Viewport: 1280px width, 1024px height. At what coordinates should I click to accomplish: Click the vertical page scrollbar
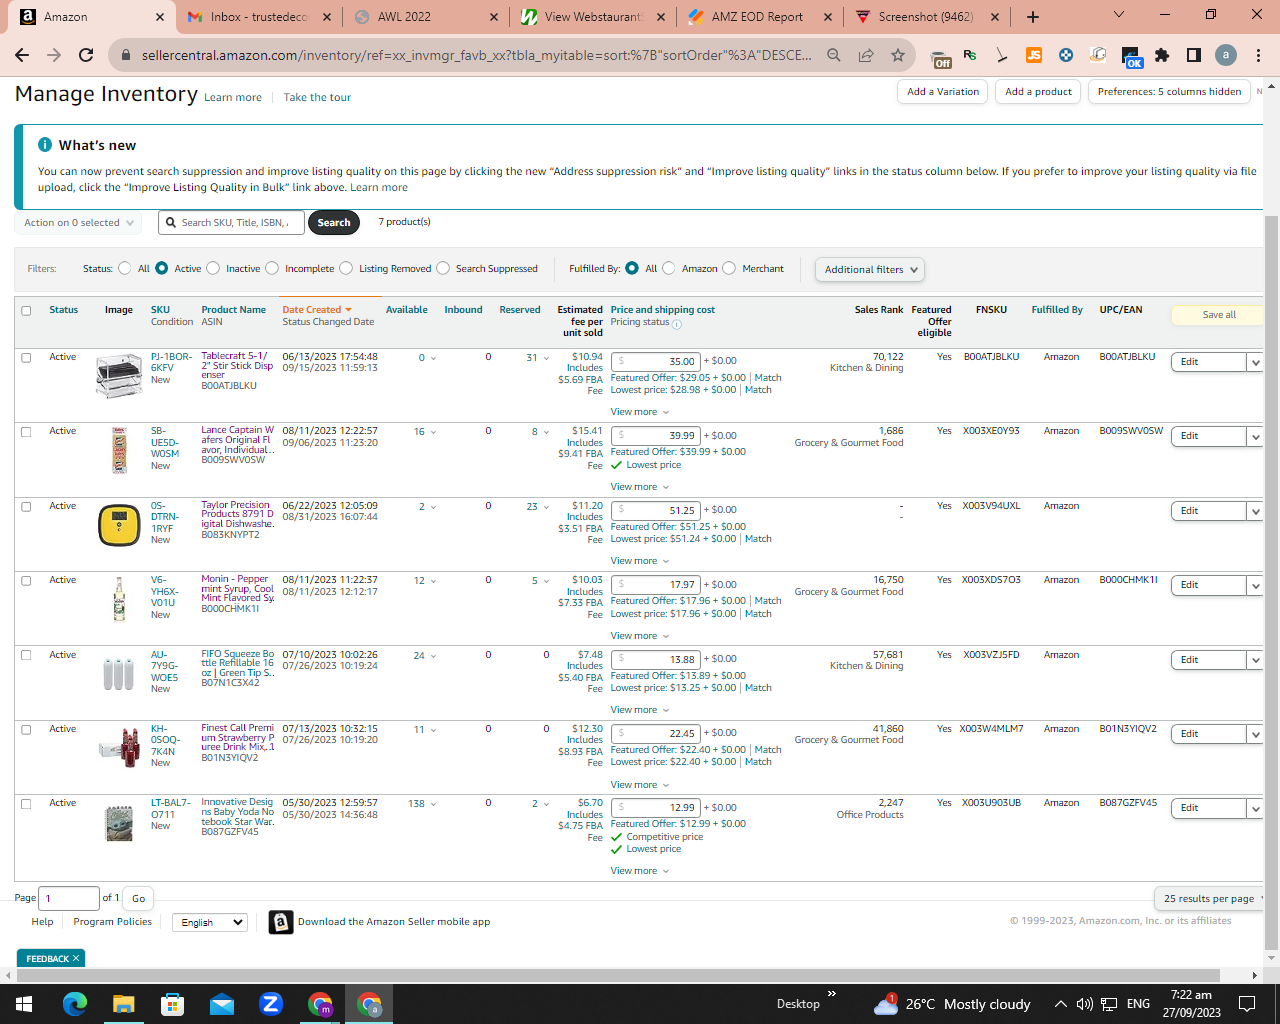coord(1272,582)
